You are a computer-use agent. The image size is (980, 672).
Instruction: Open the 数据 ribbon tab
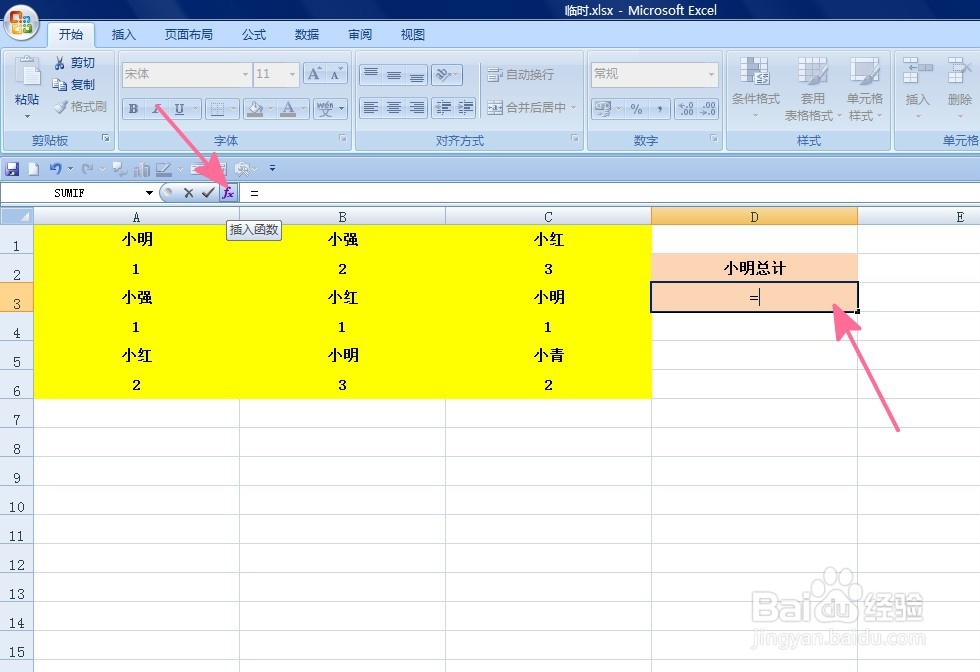[x=307, y=34]
